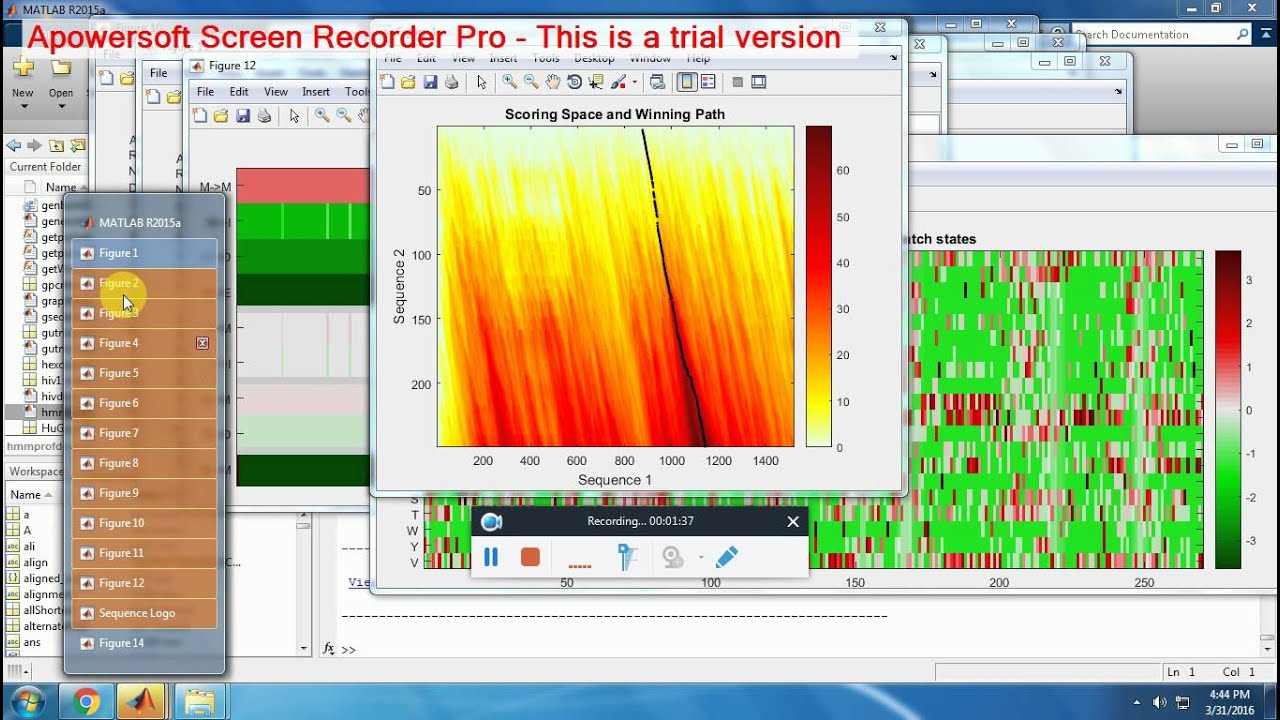
Task: Click Print icon in Figure 12 toolbar
Action: pyautogui.click(x=264, y=116)
